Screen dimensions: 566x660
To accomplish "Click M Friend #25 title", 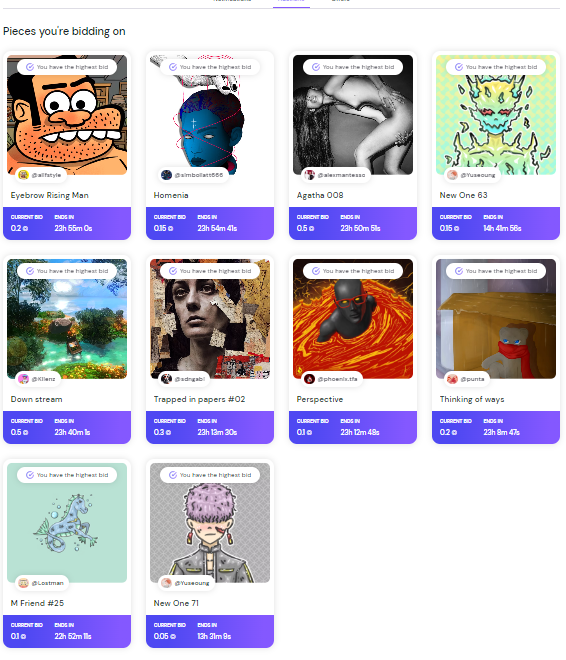I will [x=37, y=603].
